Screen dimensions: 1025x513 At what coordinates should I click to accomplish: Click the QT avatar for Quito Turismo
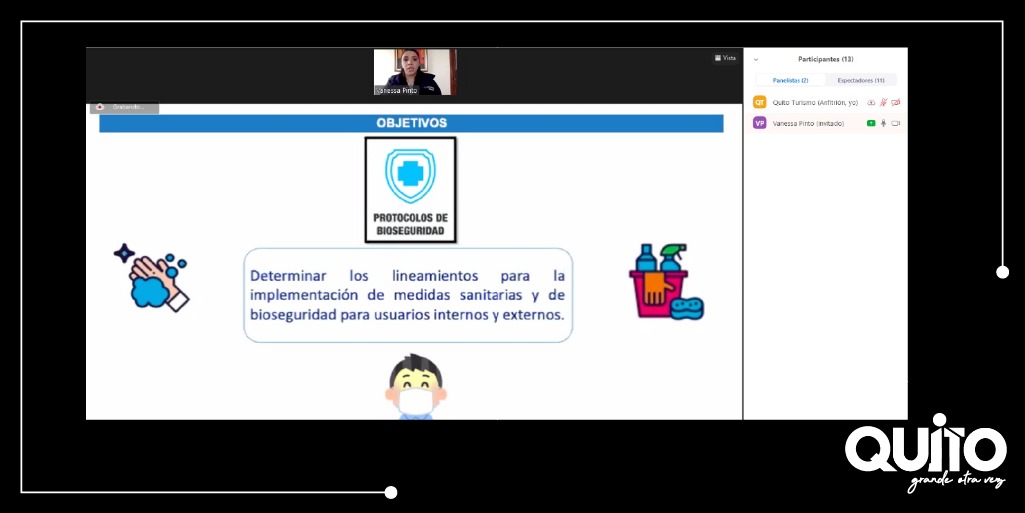point(759,102)
